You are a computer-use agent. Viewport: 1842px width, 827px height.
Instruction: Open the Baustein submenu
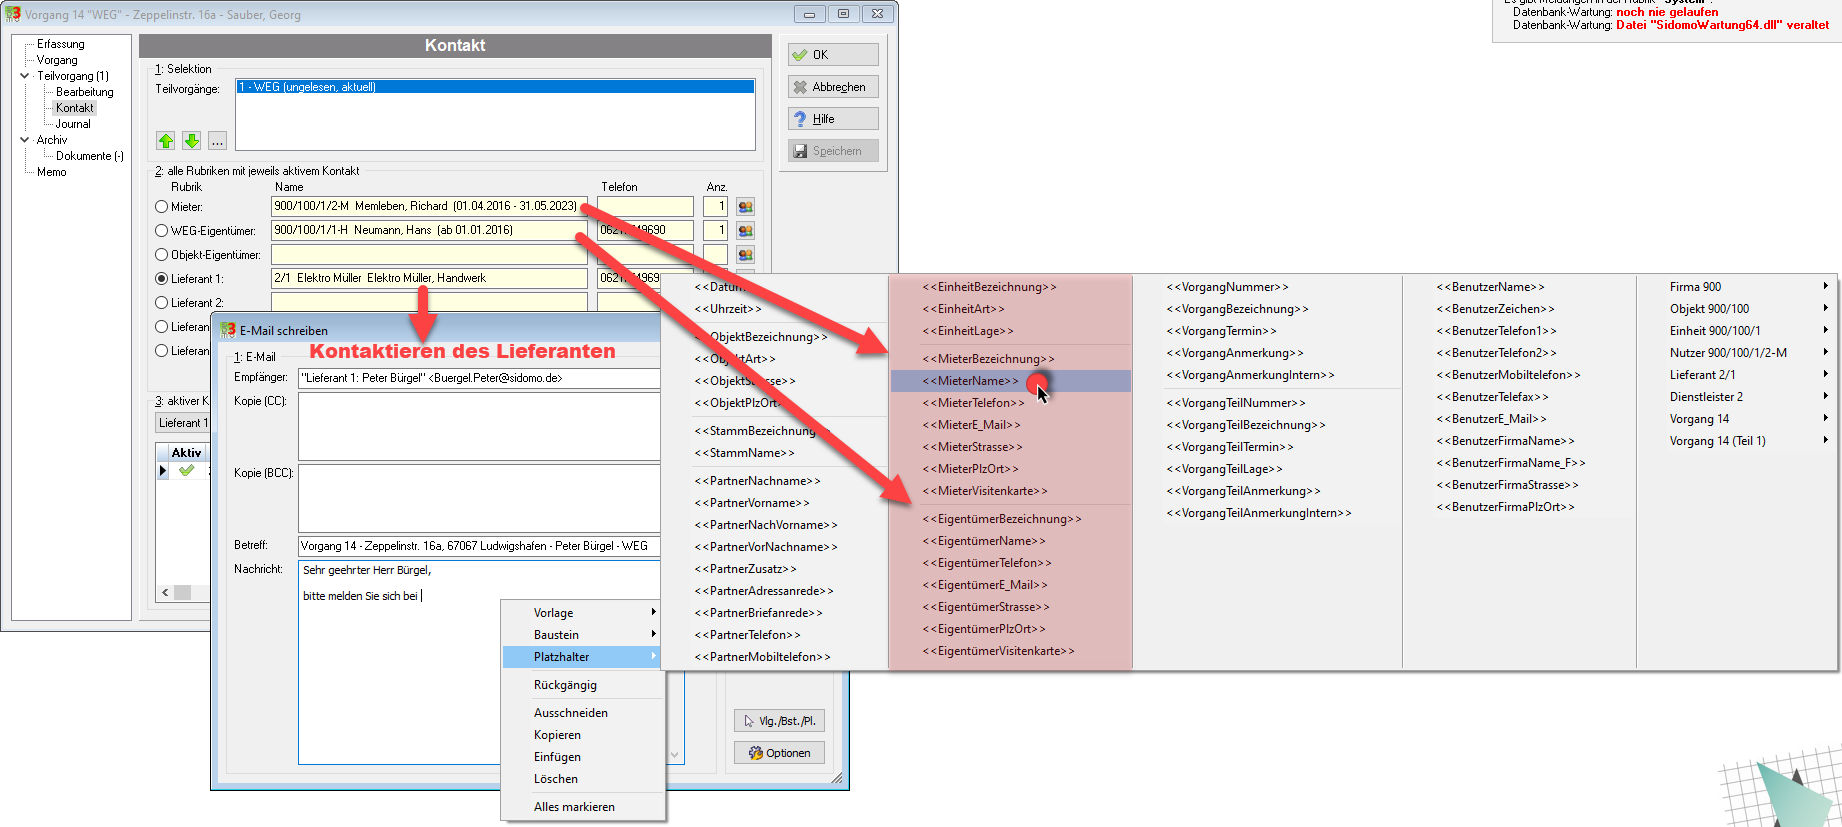(x=583, y=635)
